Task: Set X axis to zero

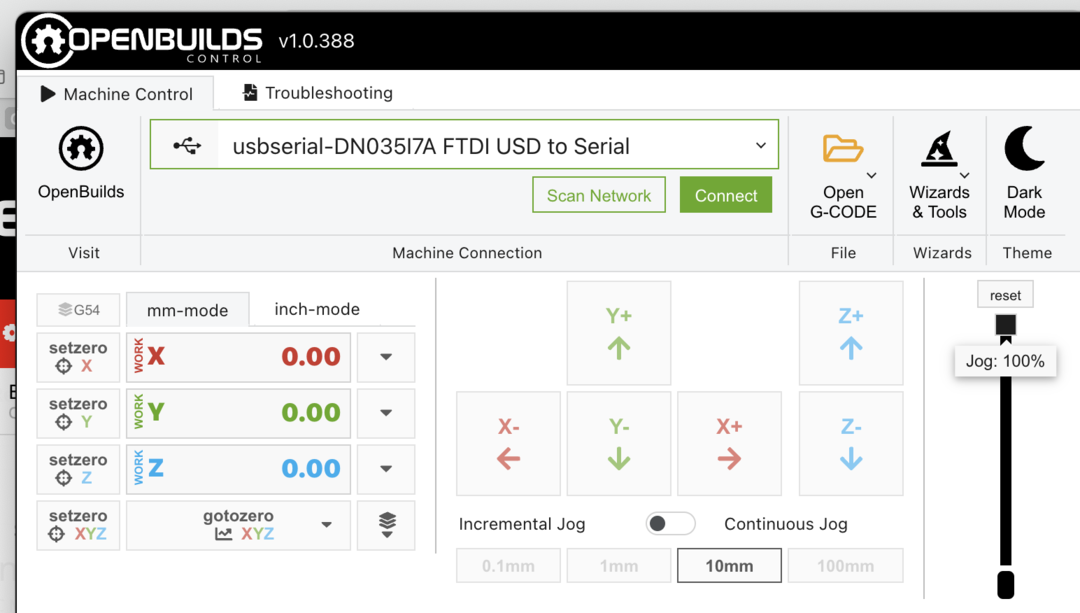Action: [78, 357]
